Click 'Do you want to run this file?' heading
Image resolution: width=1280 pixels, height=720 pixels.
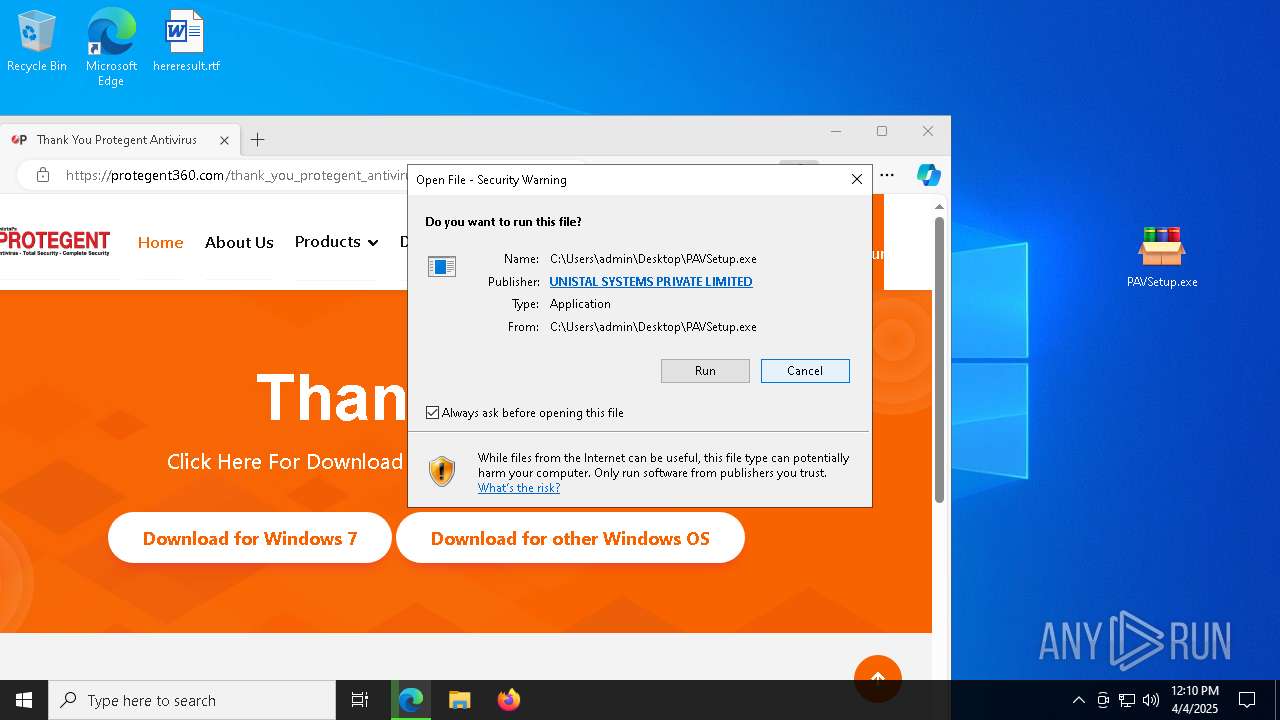pos(503,222)
